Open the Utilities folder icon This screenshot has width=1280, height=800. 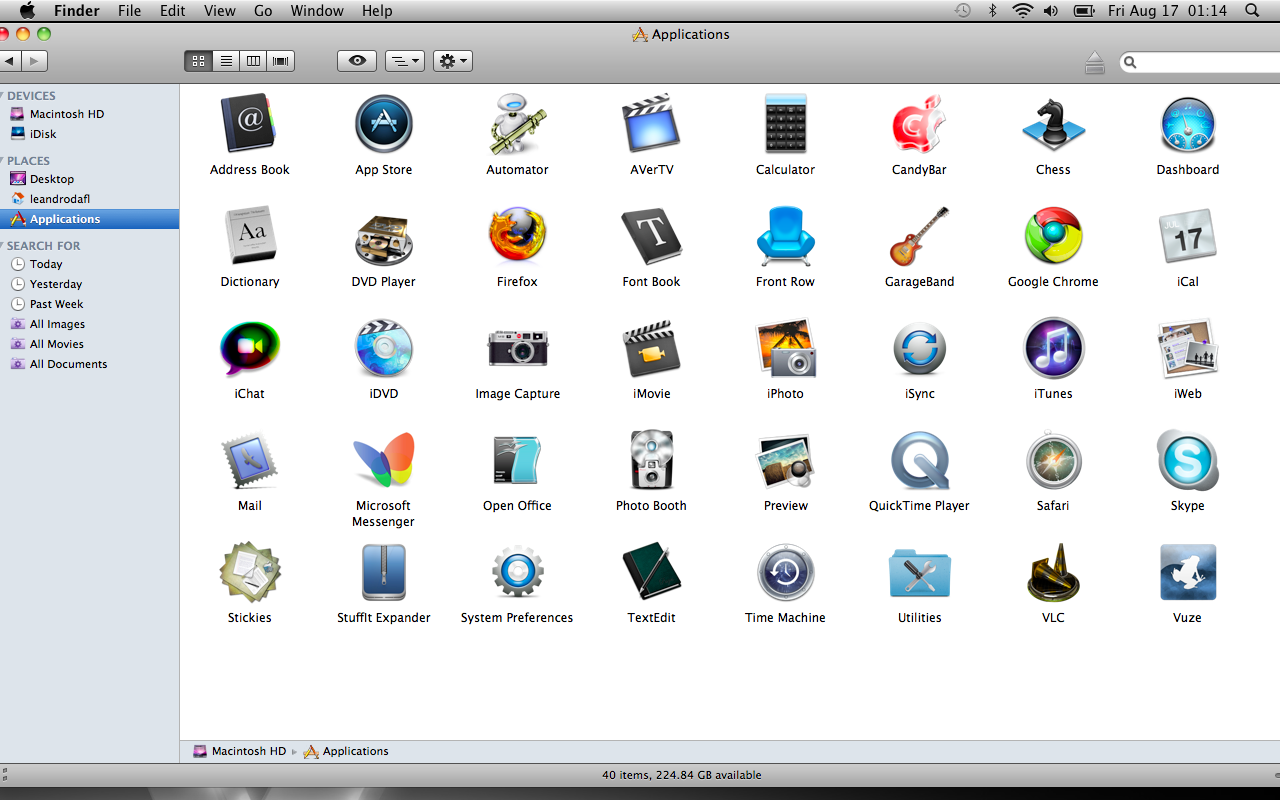click(x=919, y=572)
